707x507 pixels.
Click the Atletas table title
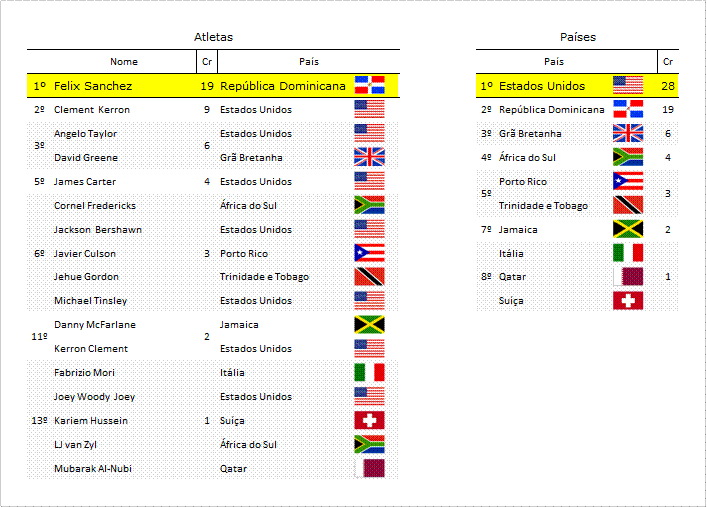tap(213, 37)
